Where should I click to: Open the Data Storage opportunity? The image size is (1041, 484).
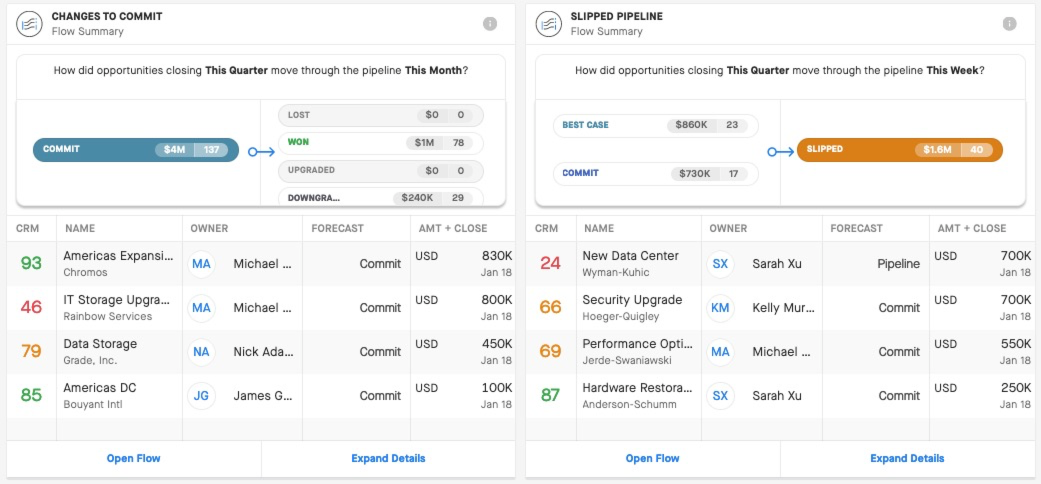(100, 344)
